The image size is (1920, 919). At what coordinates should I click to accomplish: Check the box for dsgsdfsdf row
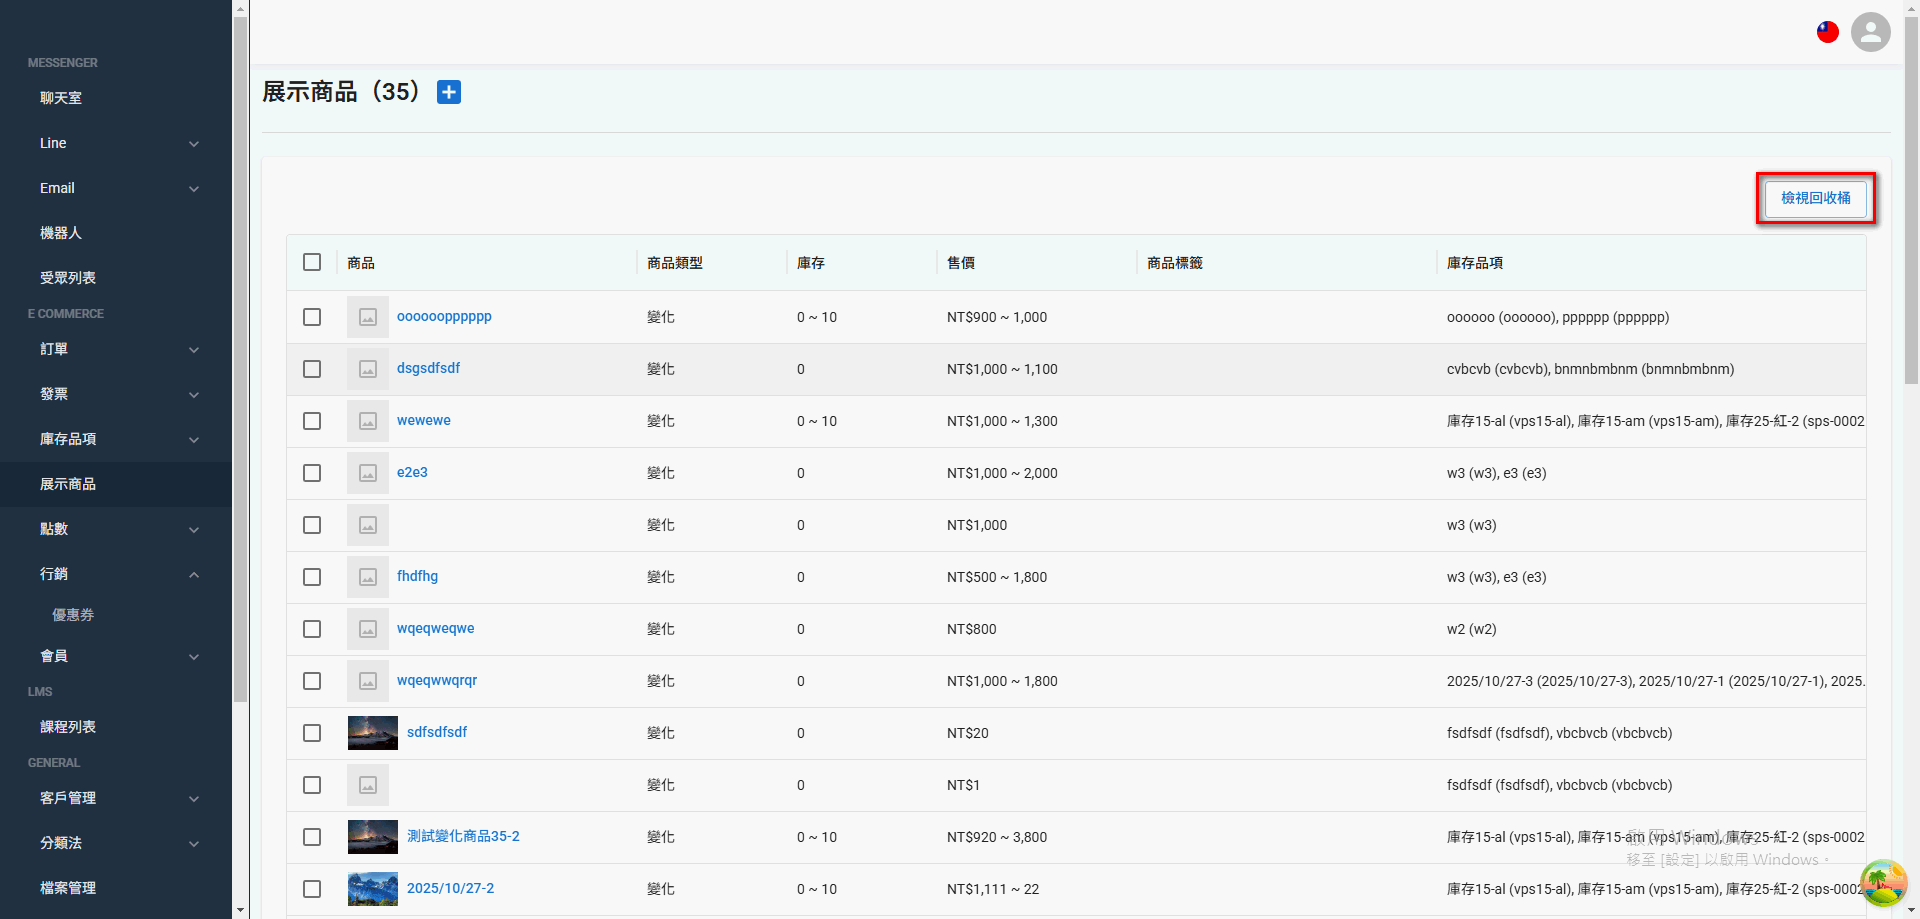click(x=312, y=369)
